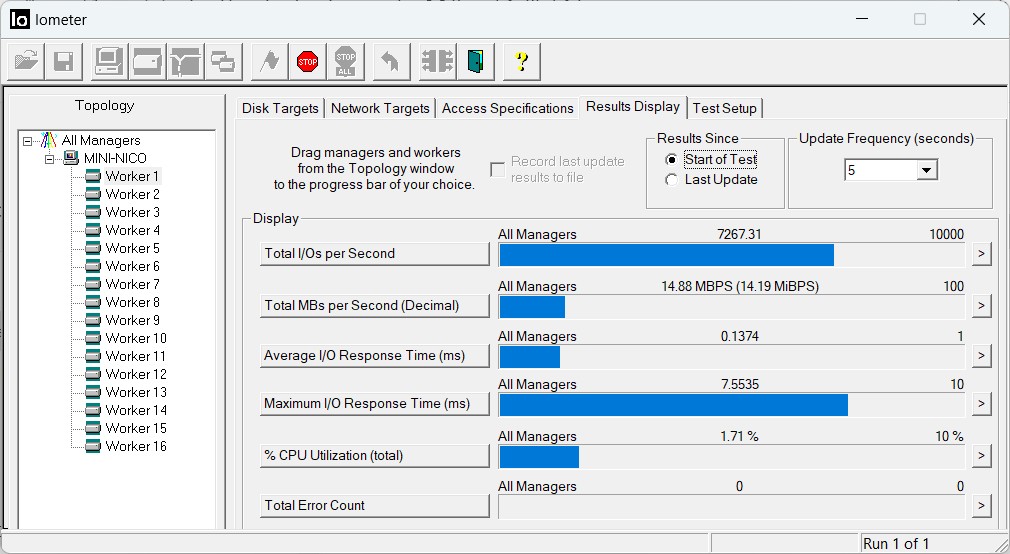Click the Stop All tests icon
The image size is (1010, 554).
pyautogui.click(x=345, y=62)
